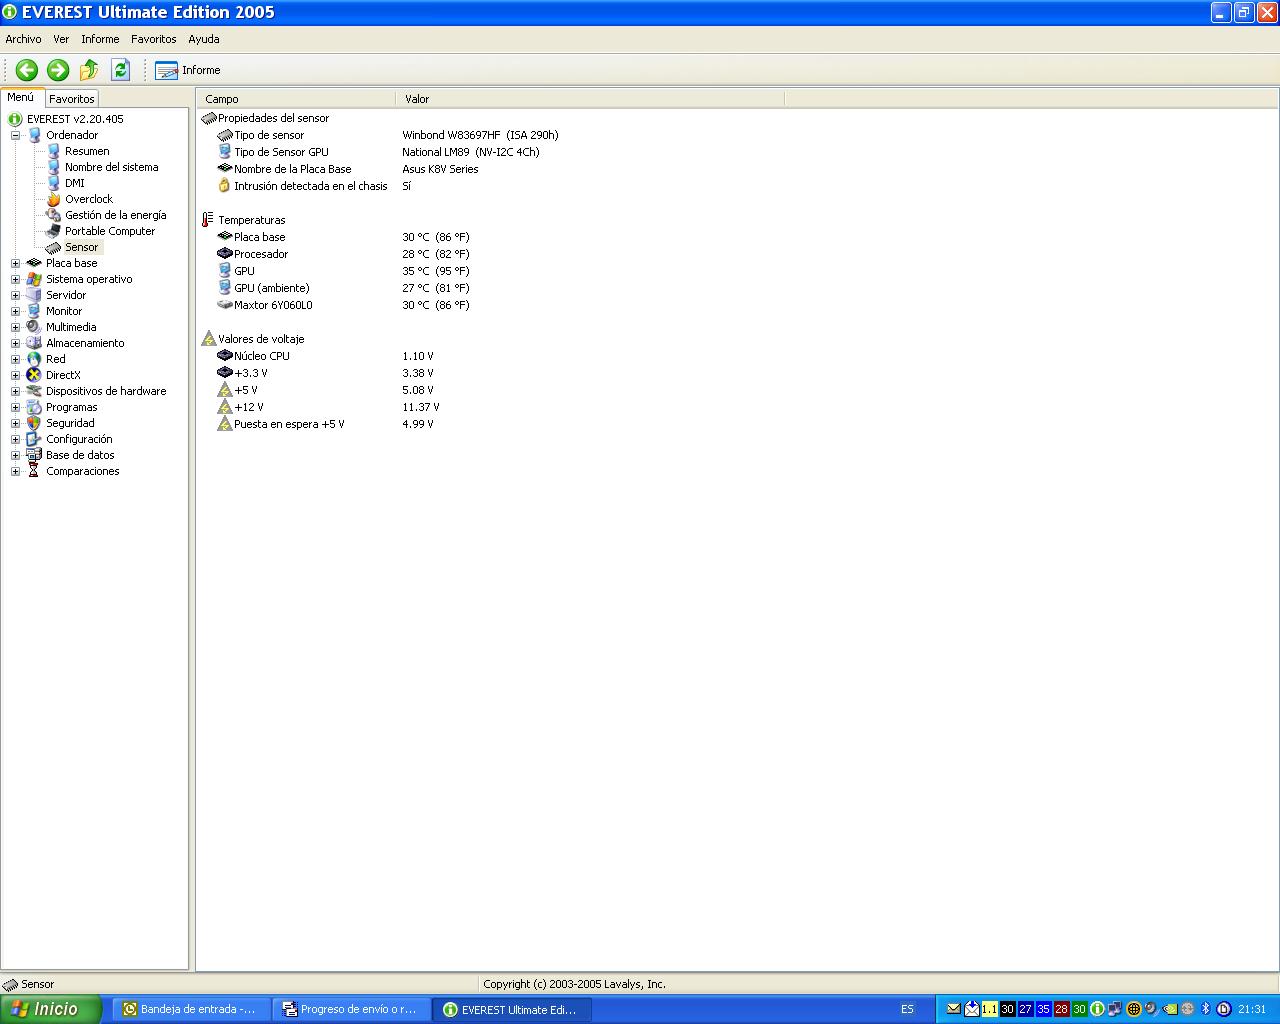This screenshot has width=1280, height=1024.
Task: Click the ES language indicator on taskbar
Action: (907, 1009)
